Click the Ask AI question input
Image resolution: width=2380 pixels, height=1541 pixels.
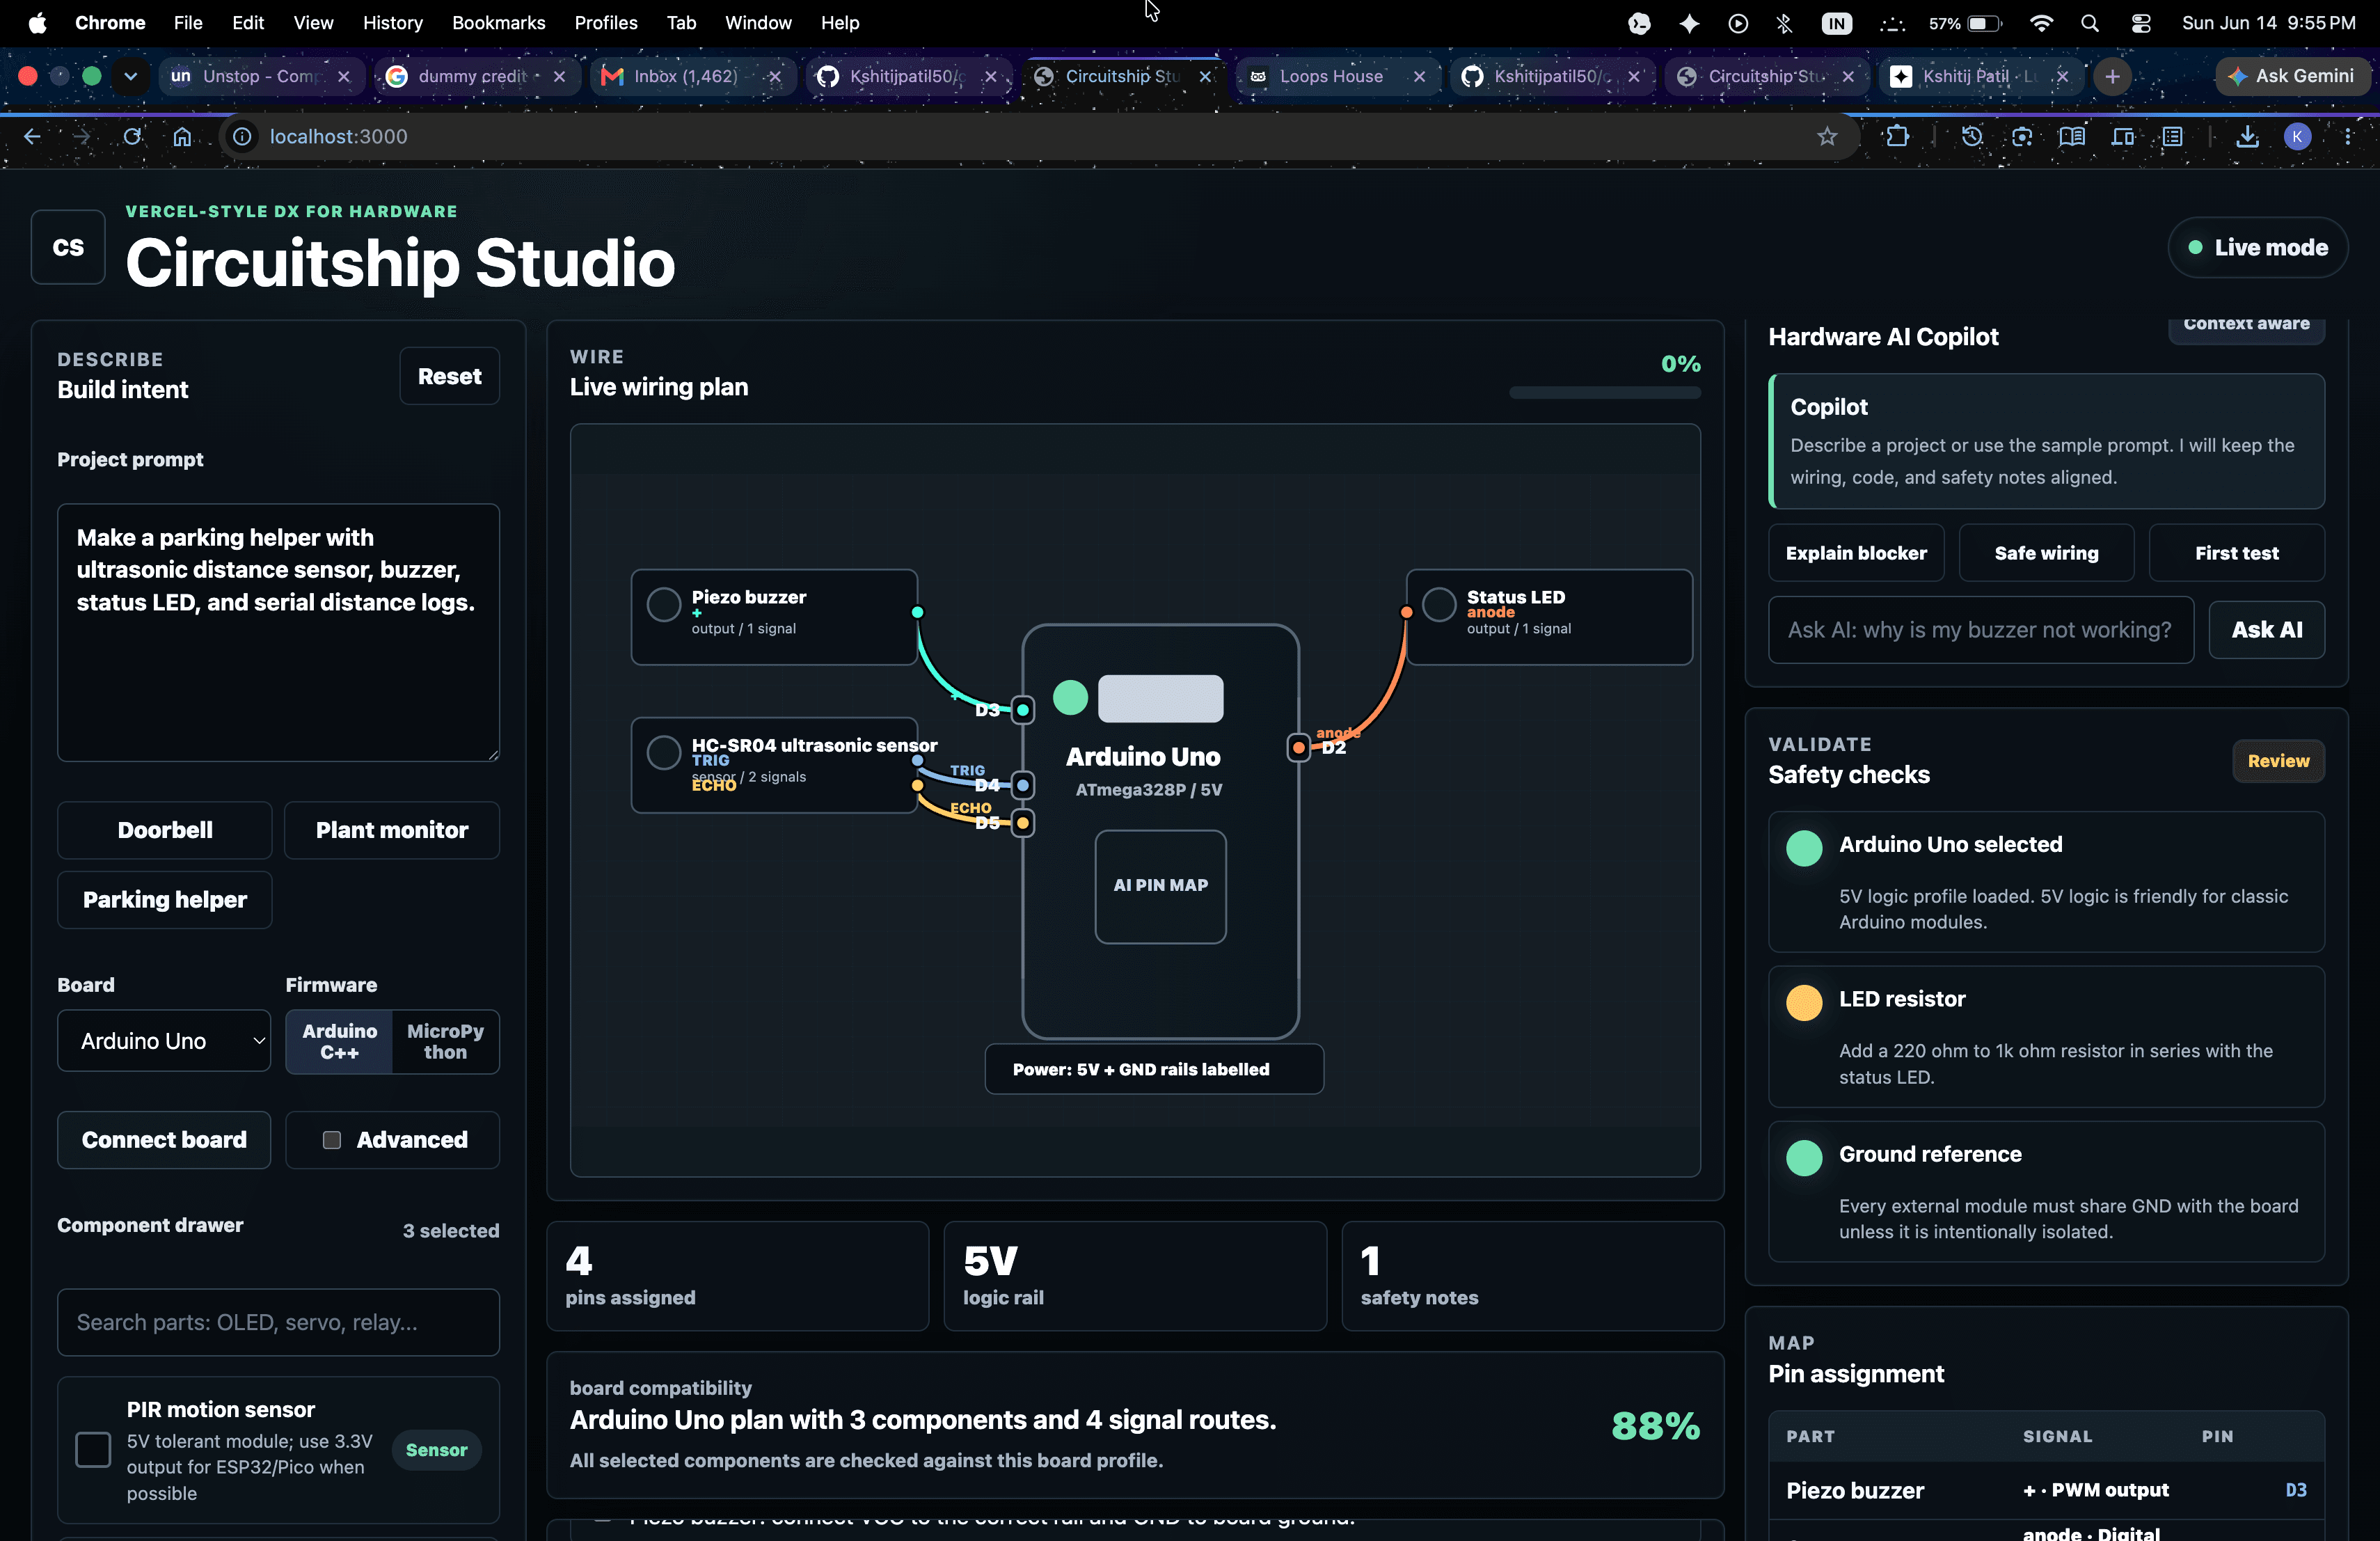tap(1980, 630)
